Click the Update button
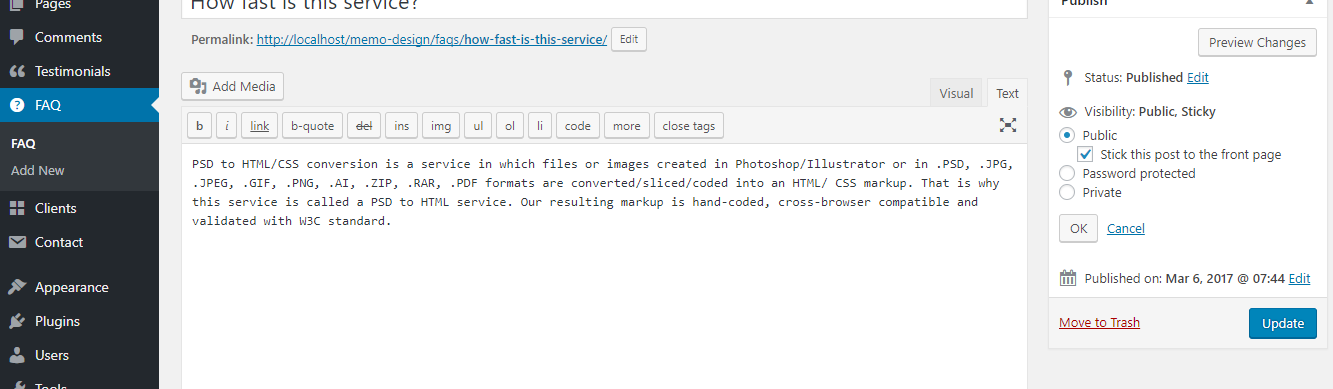1333x389 pixels. coord(1283,323)
